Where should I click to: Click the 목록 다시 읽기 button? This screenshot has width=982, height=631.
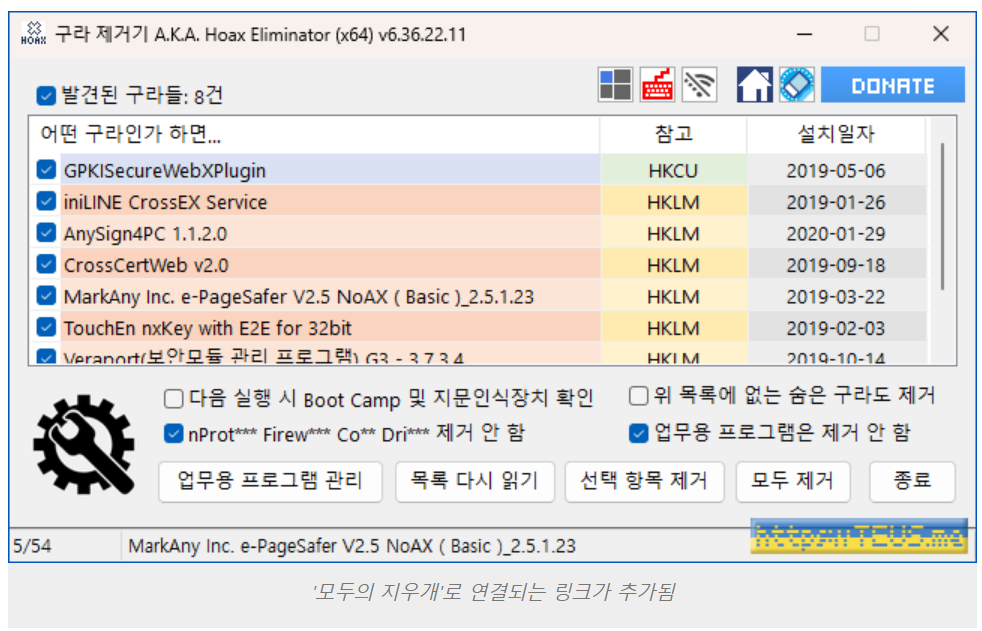click(475, 481)
